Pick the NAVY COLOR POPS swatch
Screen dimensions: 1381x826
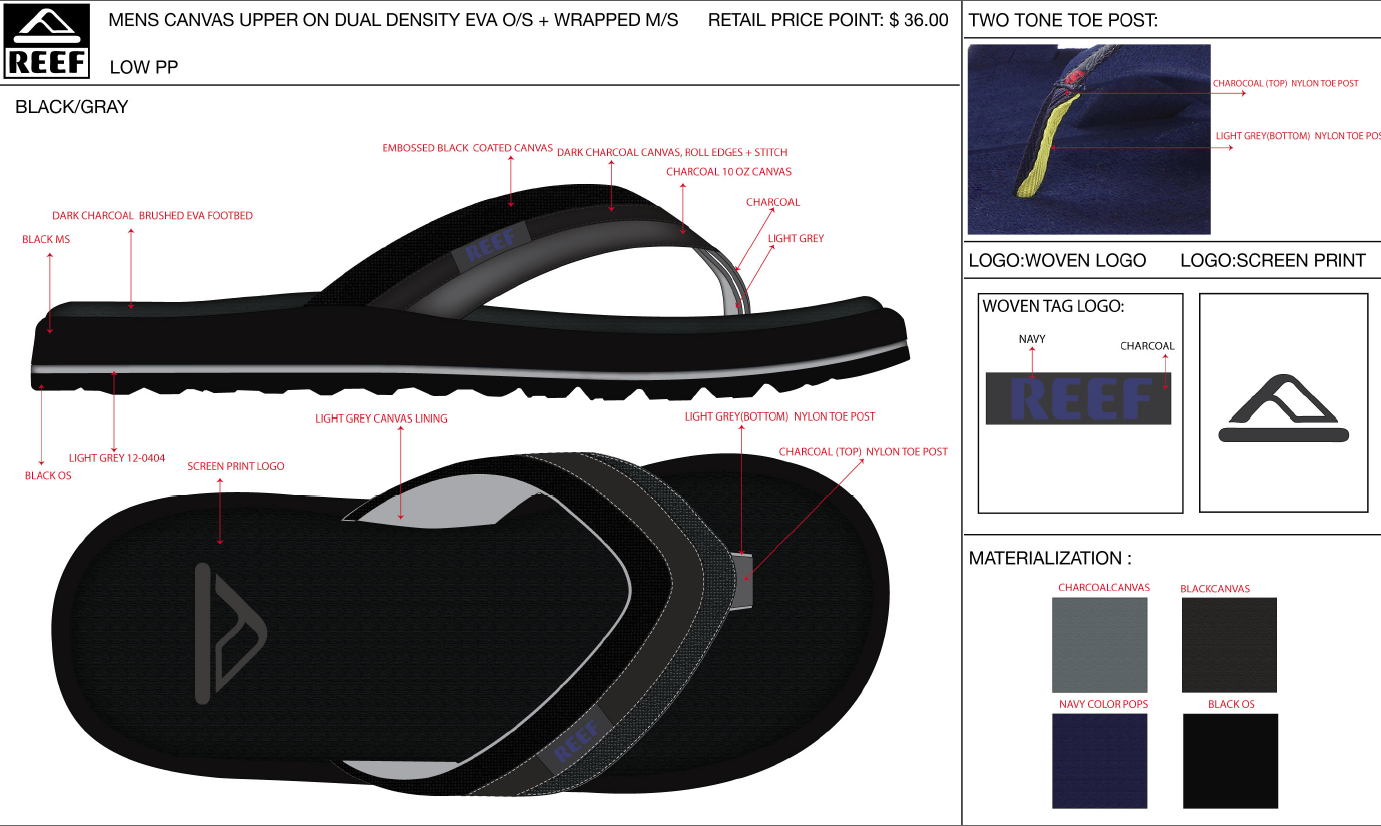click(1100, 760)
